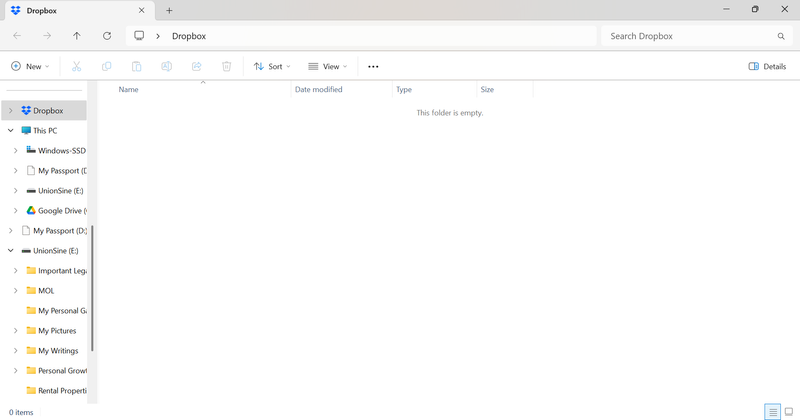Click the navigation pane scrollbar
This screenshot has height=420, width=800.
pyautogui.click(x=92, y=288)
